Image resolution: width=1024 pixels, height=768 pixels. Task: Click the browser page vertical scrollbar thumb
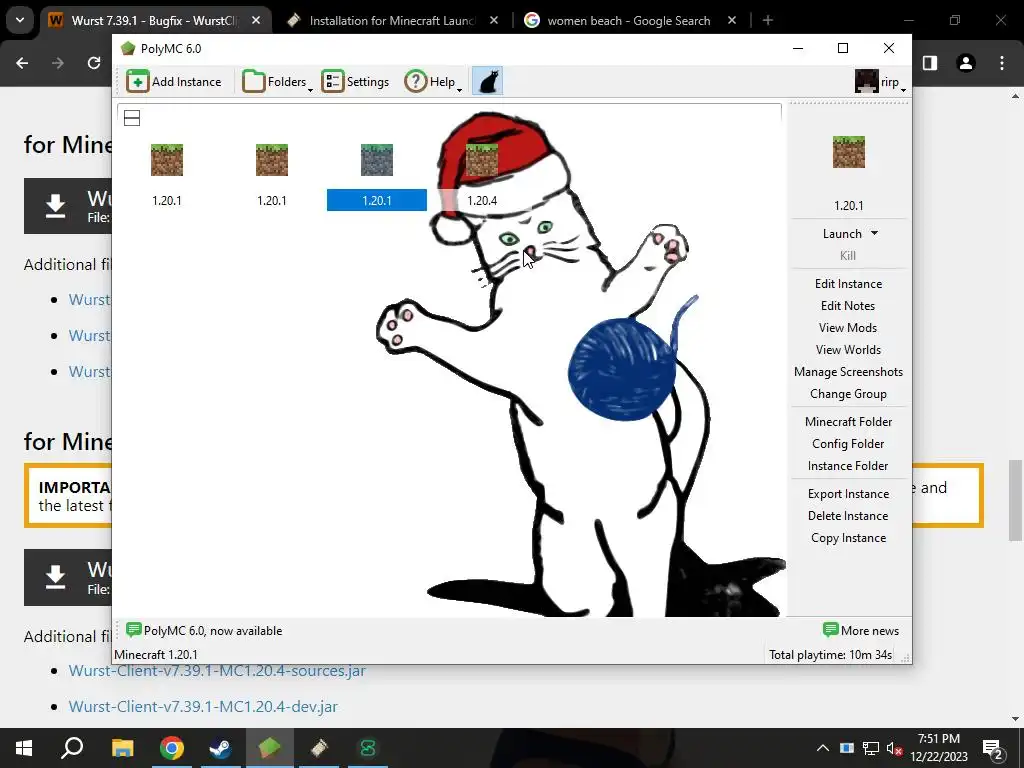[1015, 500]
